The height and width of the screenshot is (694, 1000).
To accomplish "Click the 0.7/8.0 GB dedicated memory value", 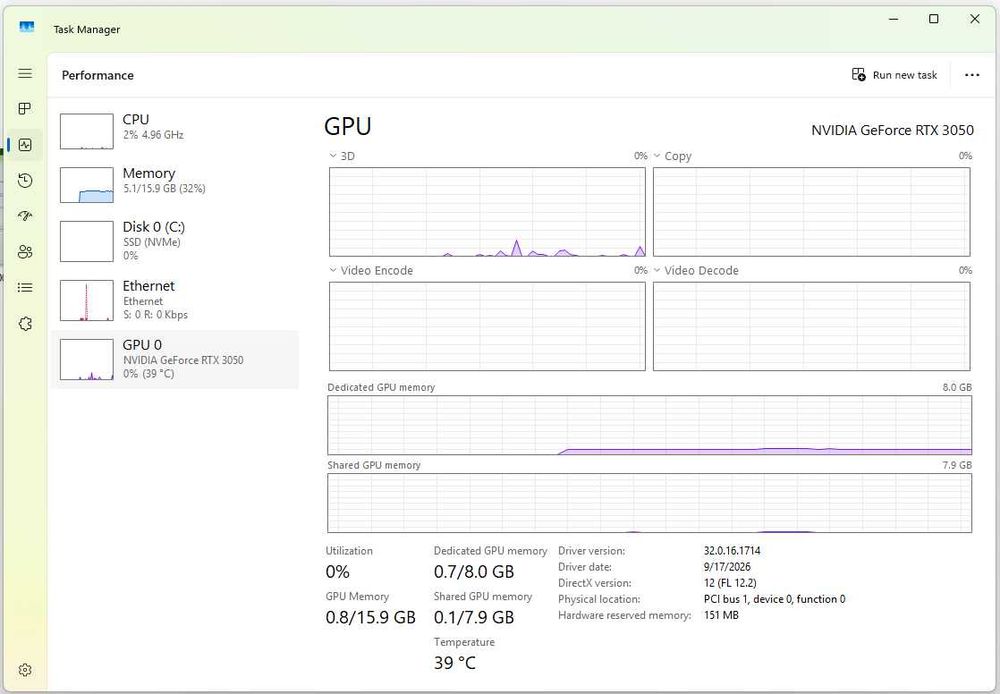I will tap(474, 572).
